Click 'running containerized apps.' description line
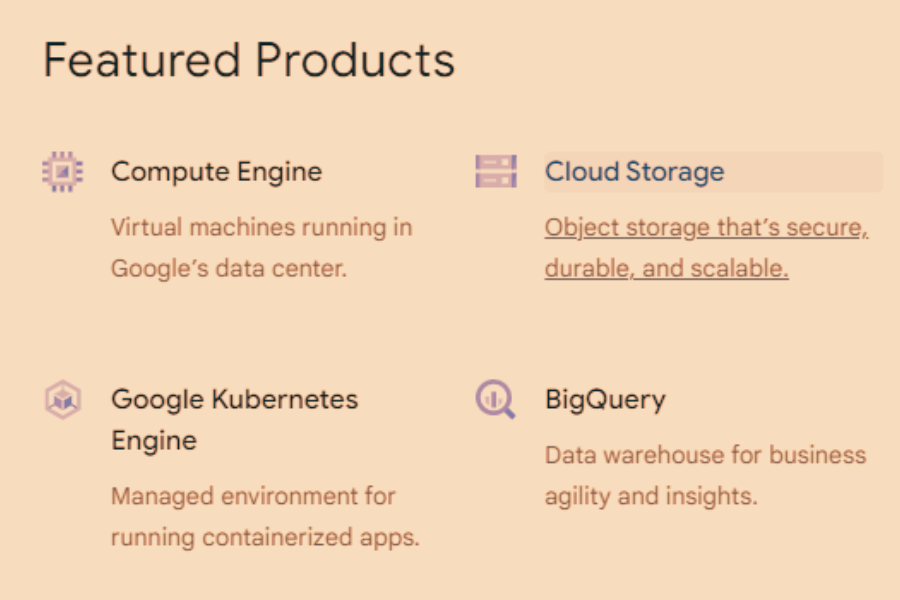The width and height of the screenshot is (900, 600). [x=265, y=537]
